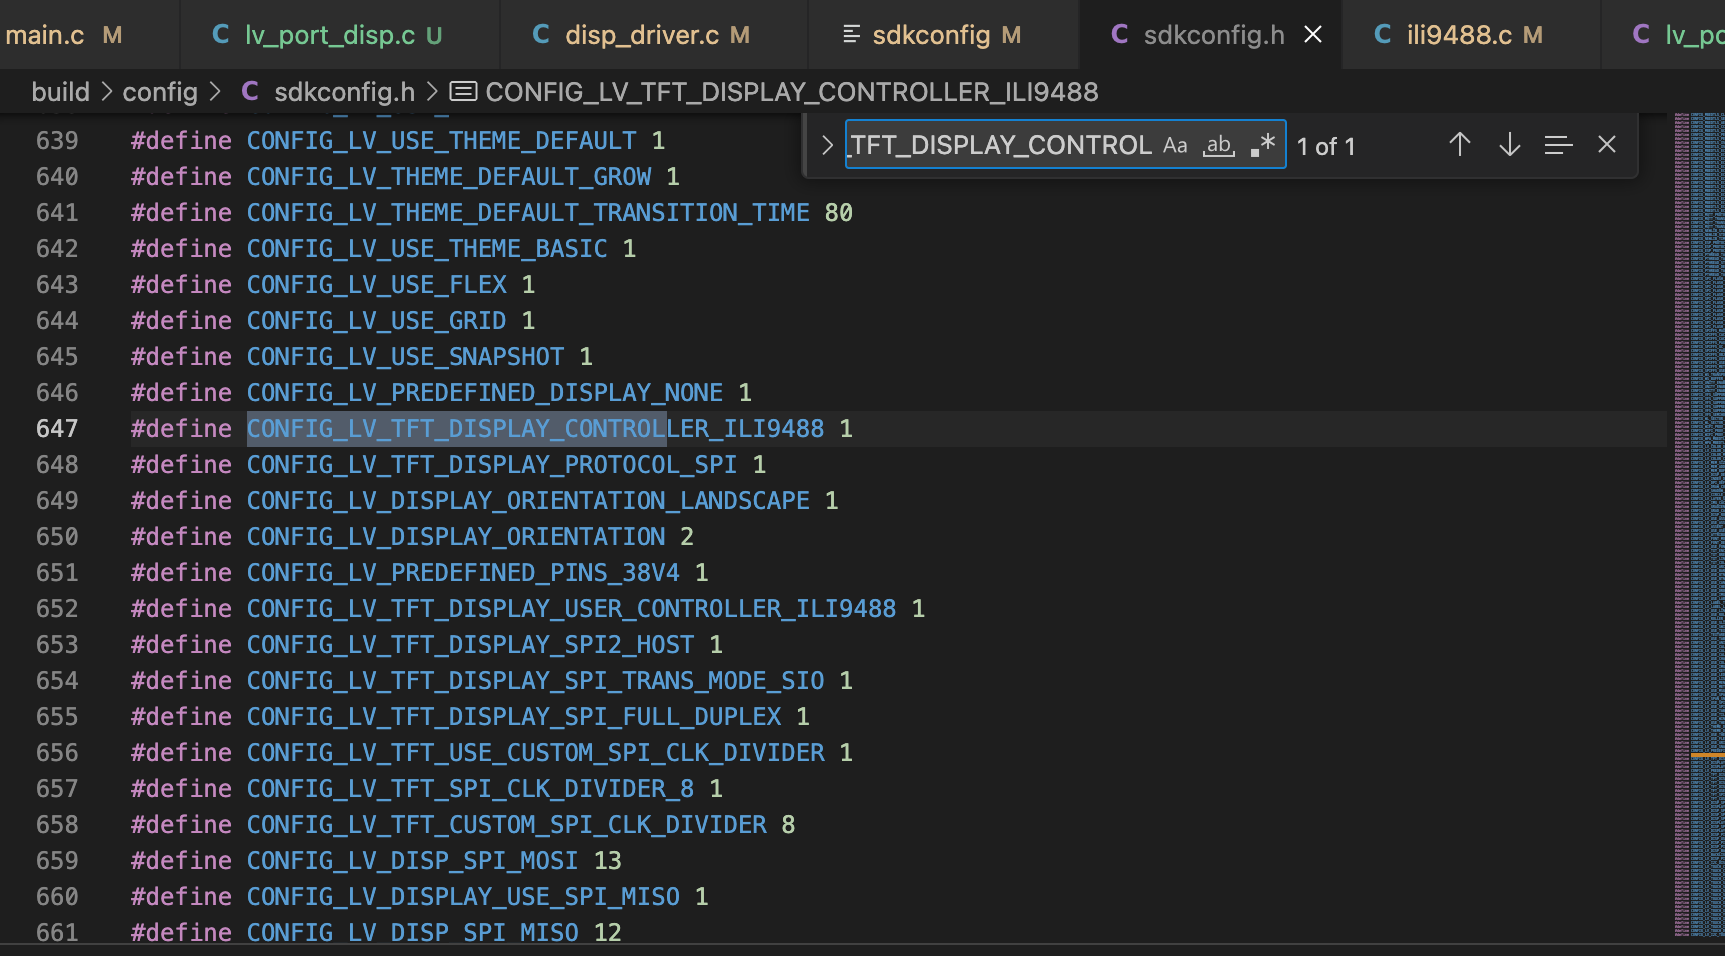Click value 13 on line 659
Screen dimensions: 1725x956
[608, 861]
